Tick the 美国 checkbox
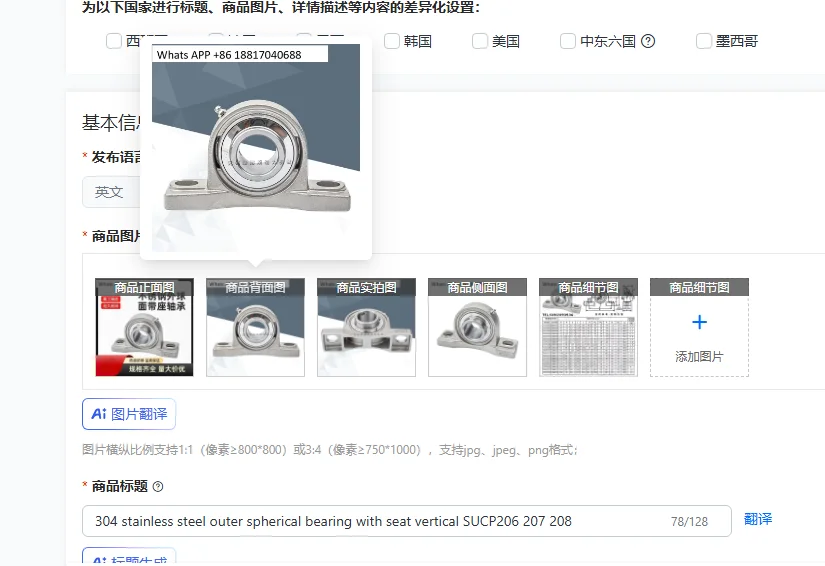825x566 pixels. pyautogui.click(x=480, y=41)
